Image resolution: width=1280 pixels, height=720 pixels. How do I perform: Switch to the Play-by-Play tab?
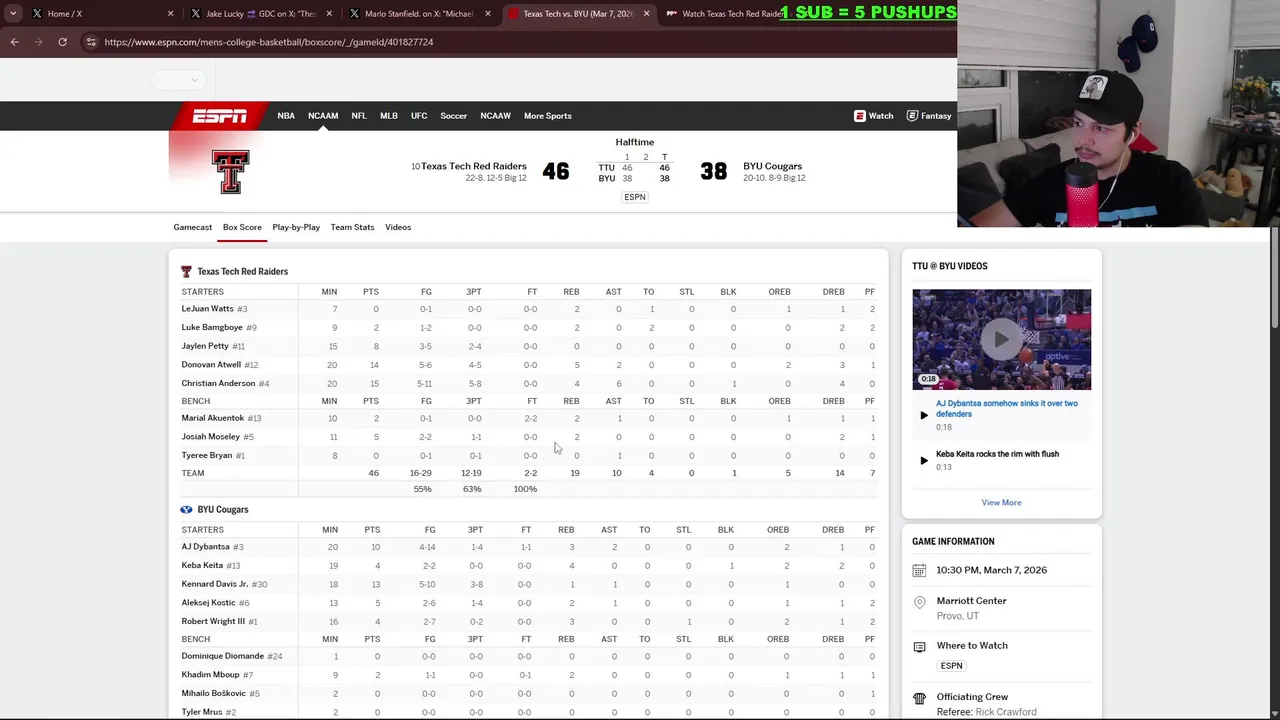(296, 227)
